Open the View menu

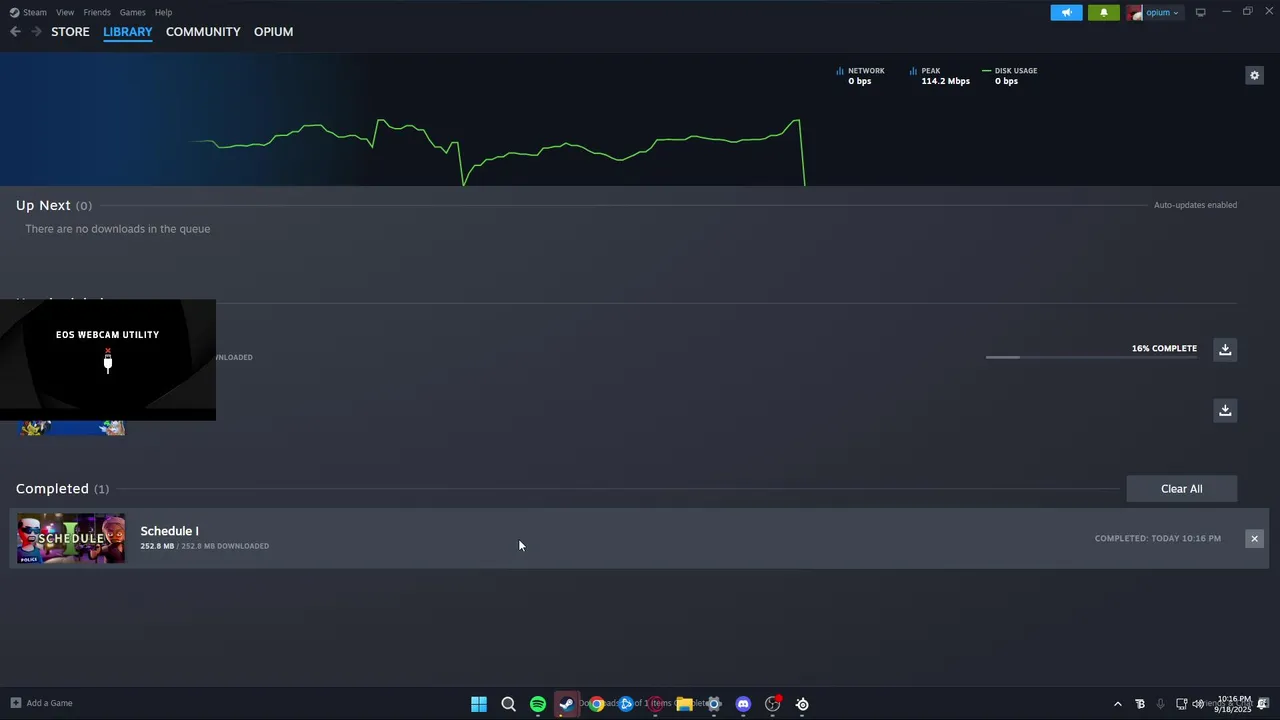click(65, 12)
